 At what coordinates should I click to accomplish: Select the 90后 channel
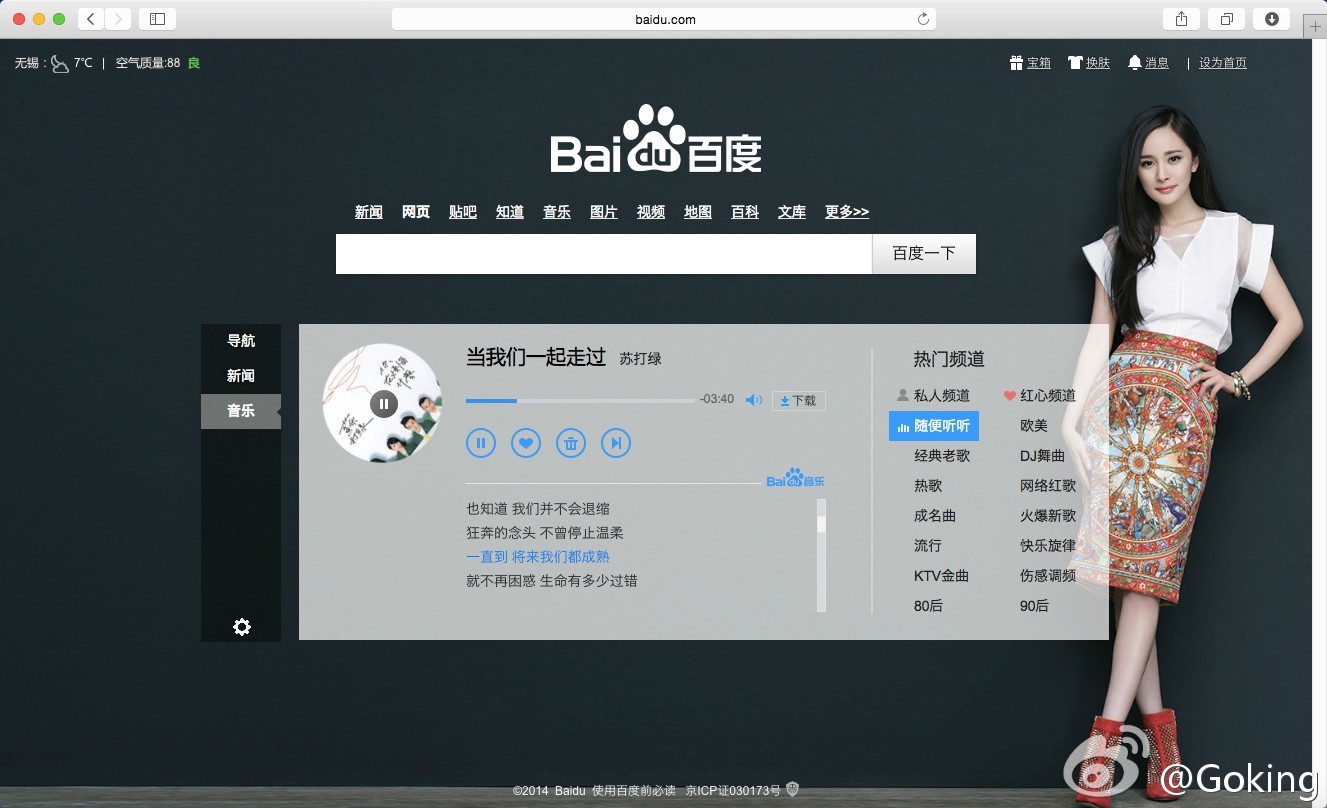pyautogui.click(x=1034, y=606)
